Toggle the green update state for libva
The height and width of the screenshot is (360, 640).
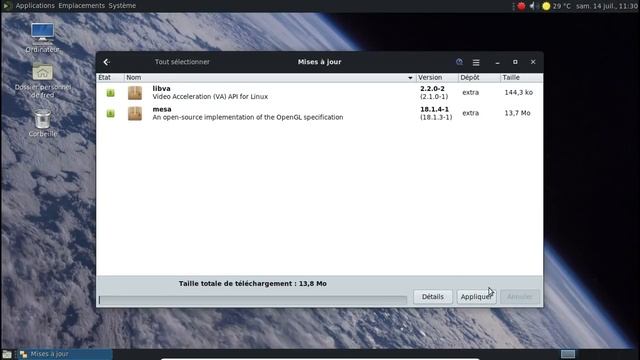click(x=110, y=93)
